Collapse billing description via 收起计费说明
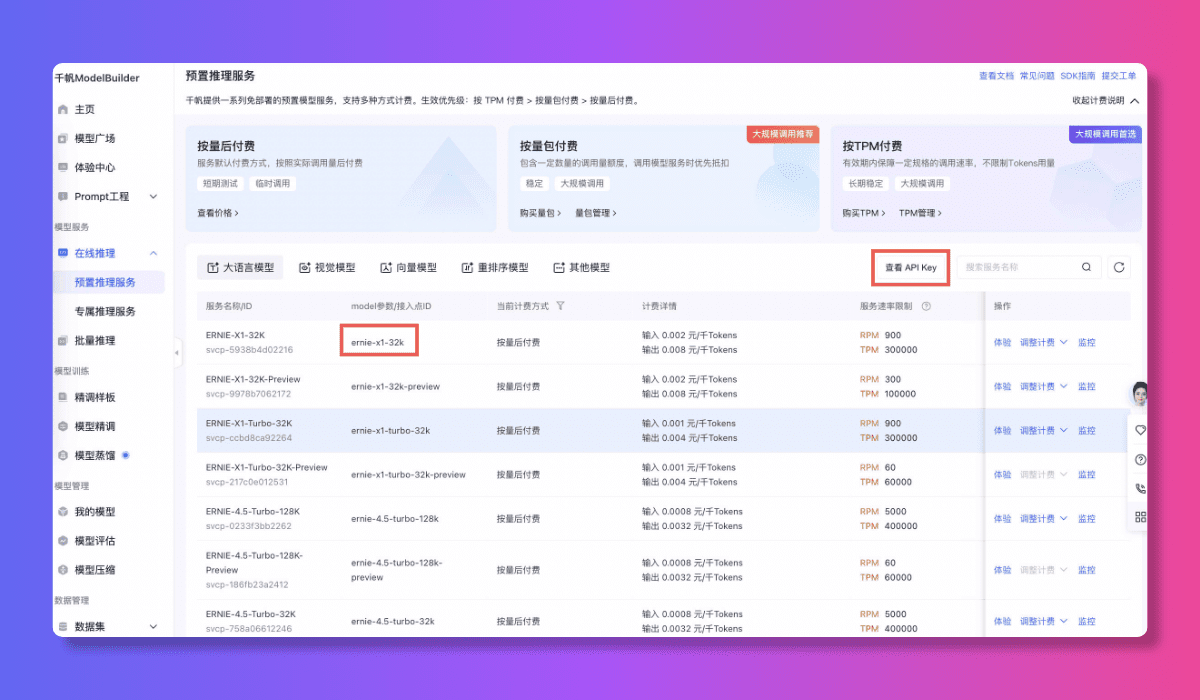 coord(1105,100)
